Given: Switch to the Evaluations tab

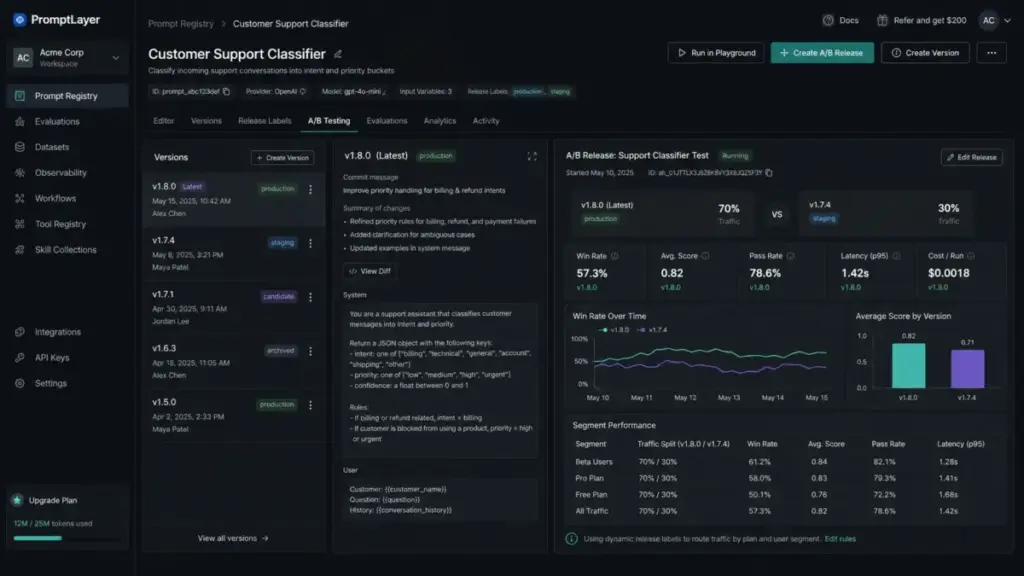Looking at the screenshot, I should tap(387, 121).
